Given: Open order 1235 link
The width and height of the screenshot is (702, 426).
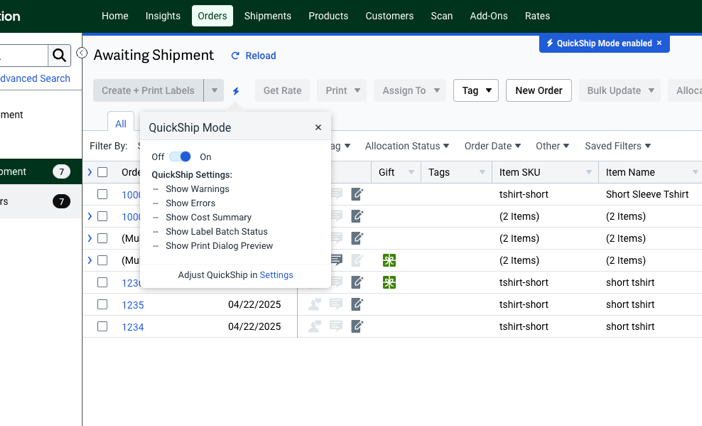Looking at the screenshot, I should click(x=133, y=305).
